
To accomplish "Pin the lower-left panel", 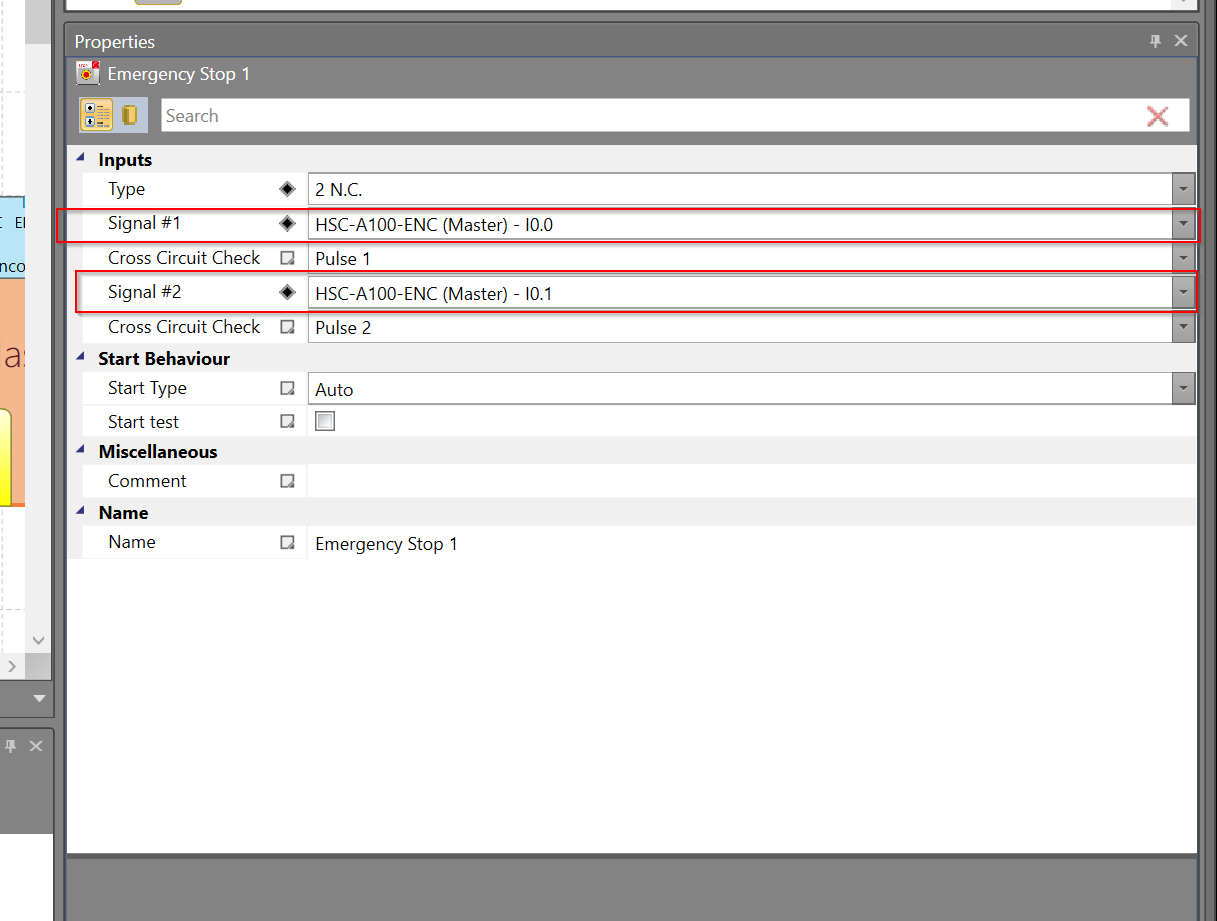I will [11, 746].
